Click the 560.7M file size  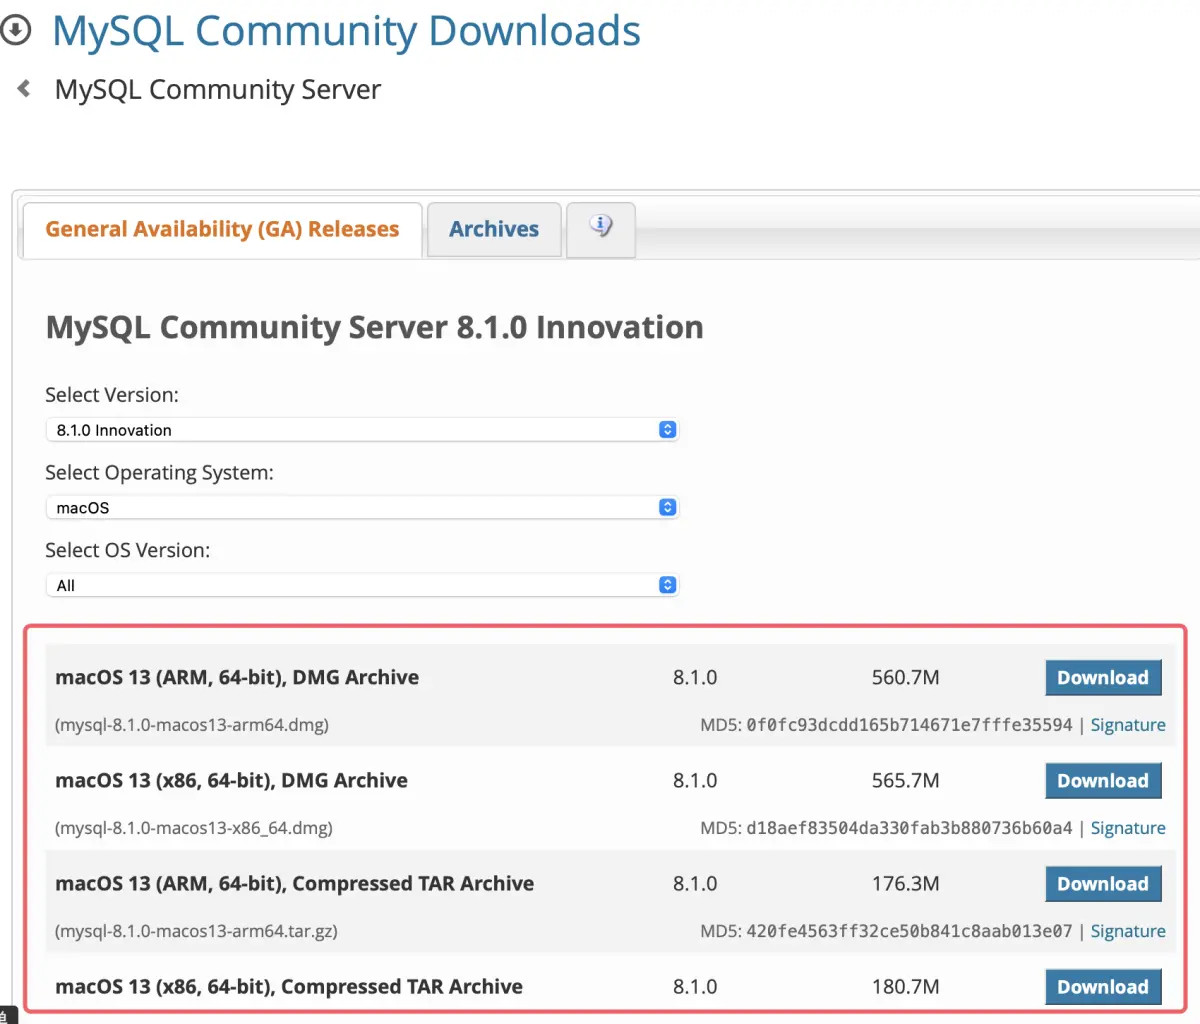tap(905, 678)
